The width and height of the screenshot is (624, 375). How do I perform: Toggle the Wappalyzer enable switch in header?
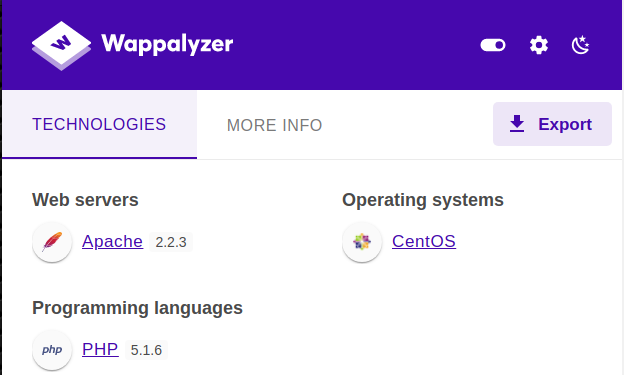[x=493, y=45]
